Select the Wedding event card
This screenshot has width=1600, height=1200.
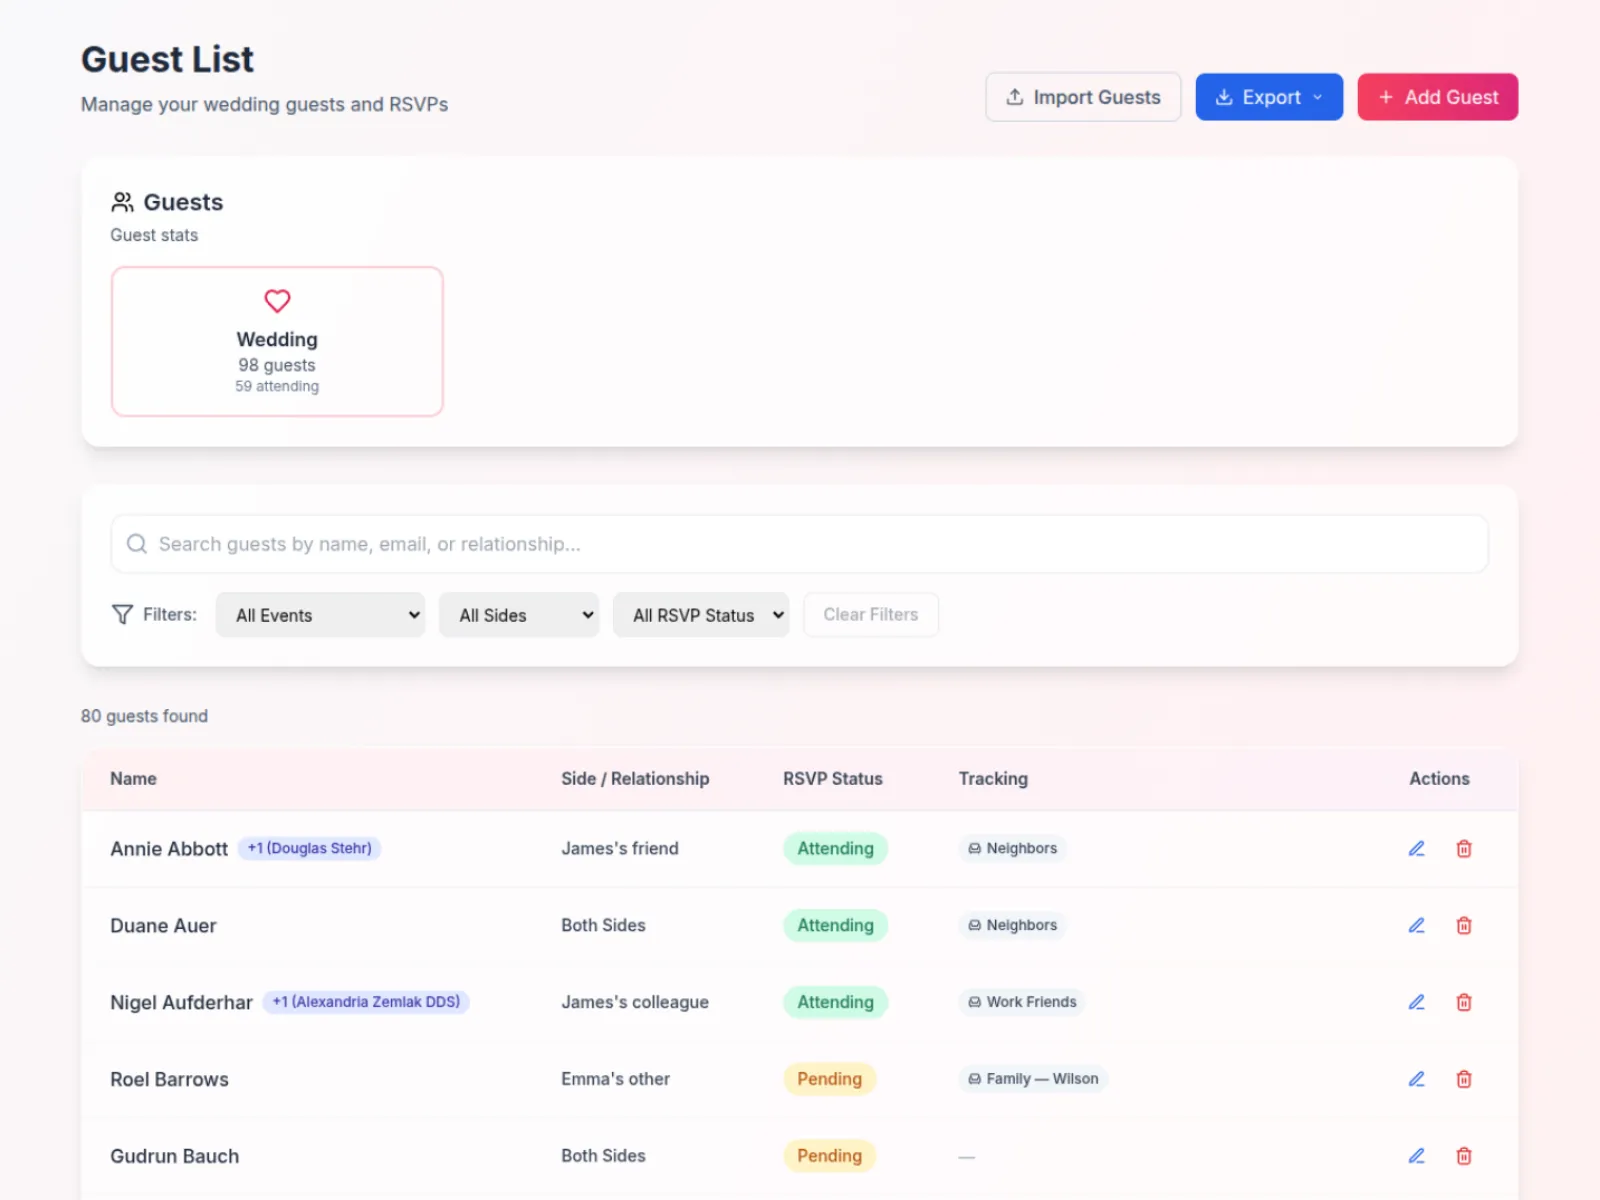coord(277,341)
